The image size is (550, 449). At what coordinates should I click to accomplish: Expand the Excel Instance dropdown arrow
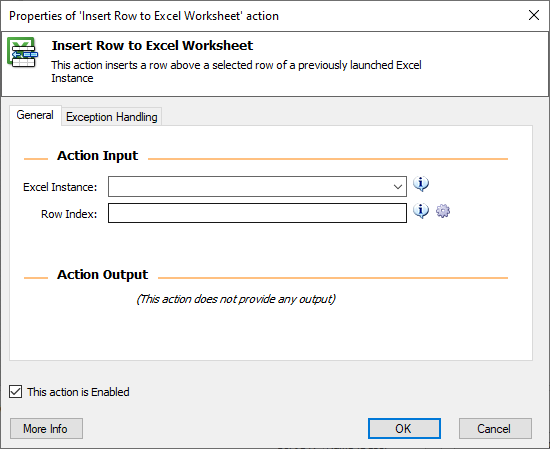[397, 187]
